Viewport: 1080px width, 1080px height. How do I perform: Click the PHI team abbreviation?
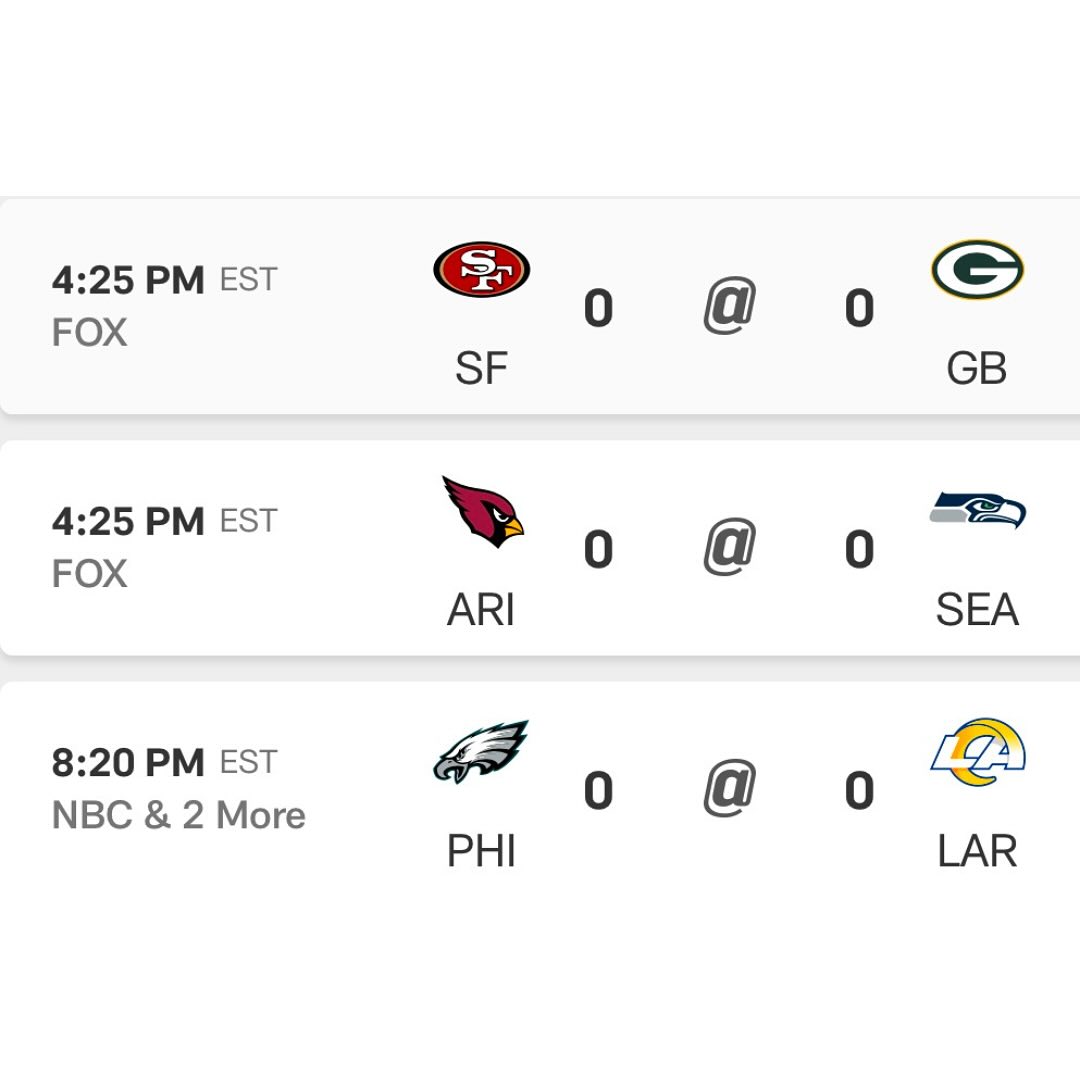481,851
